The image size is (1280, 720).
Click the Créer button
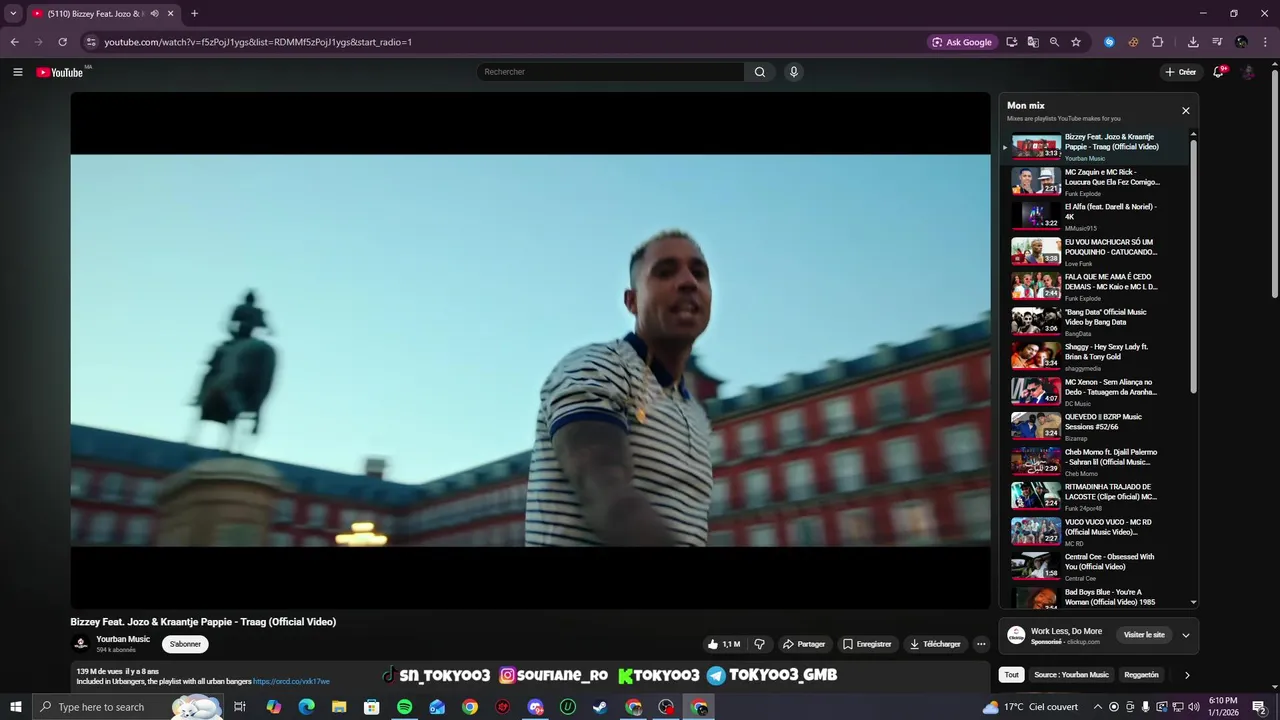click(x=1181, y=72)
